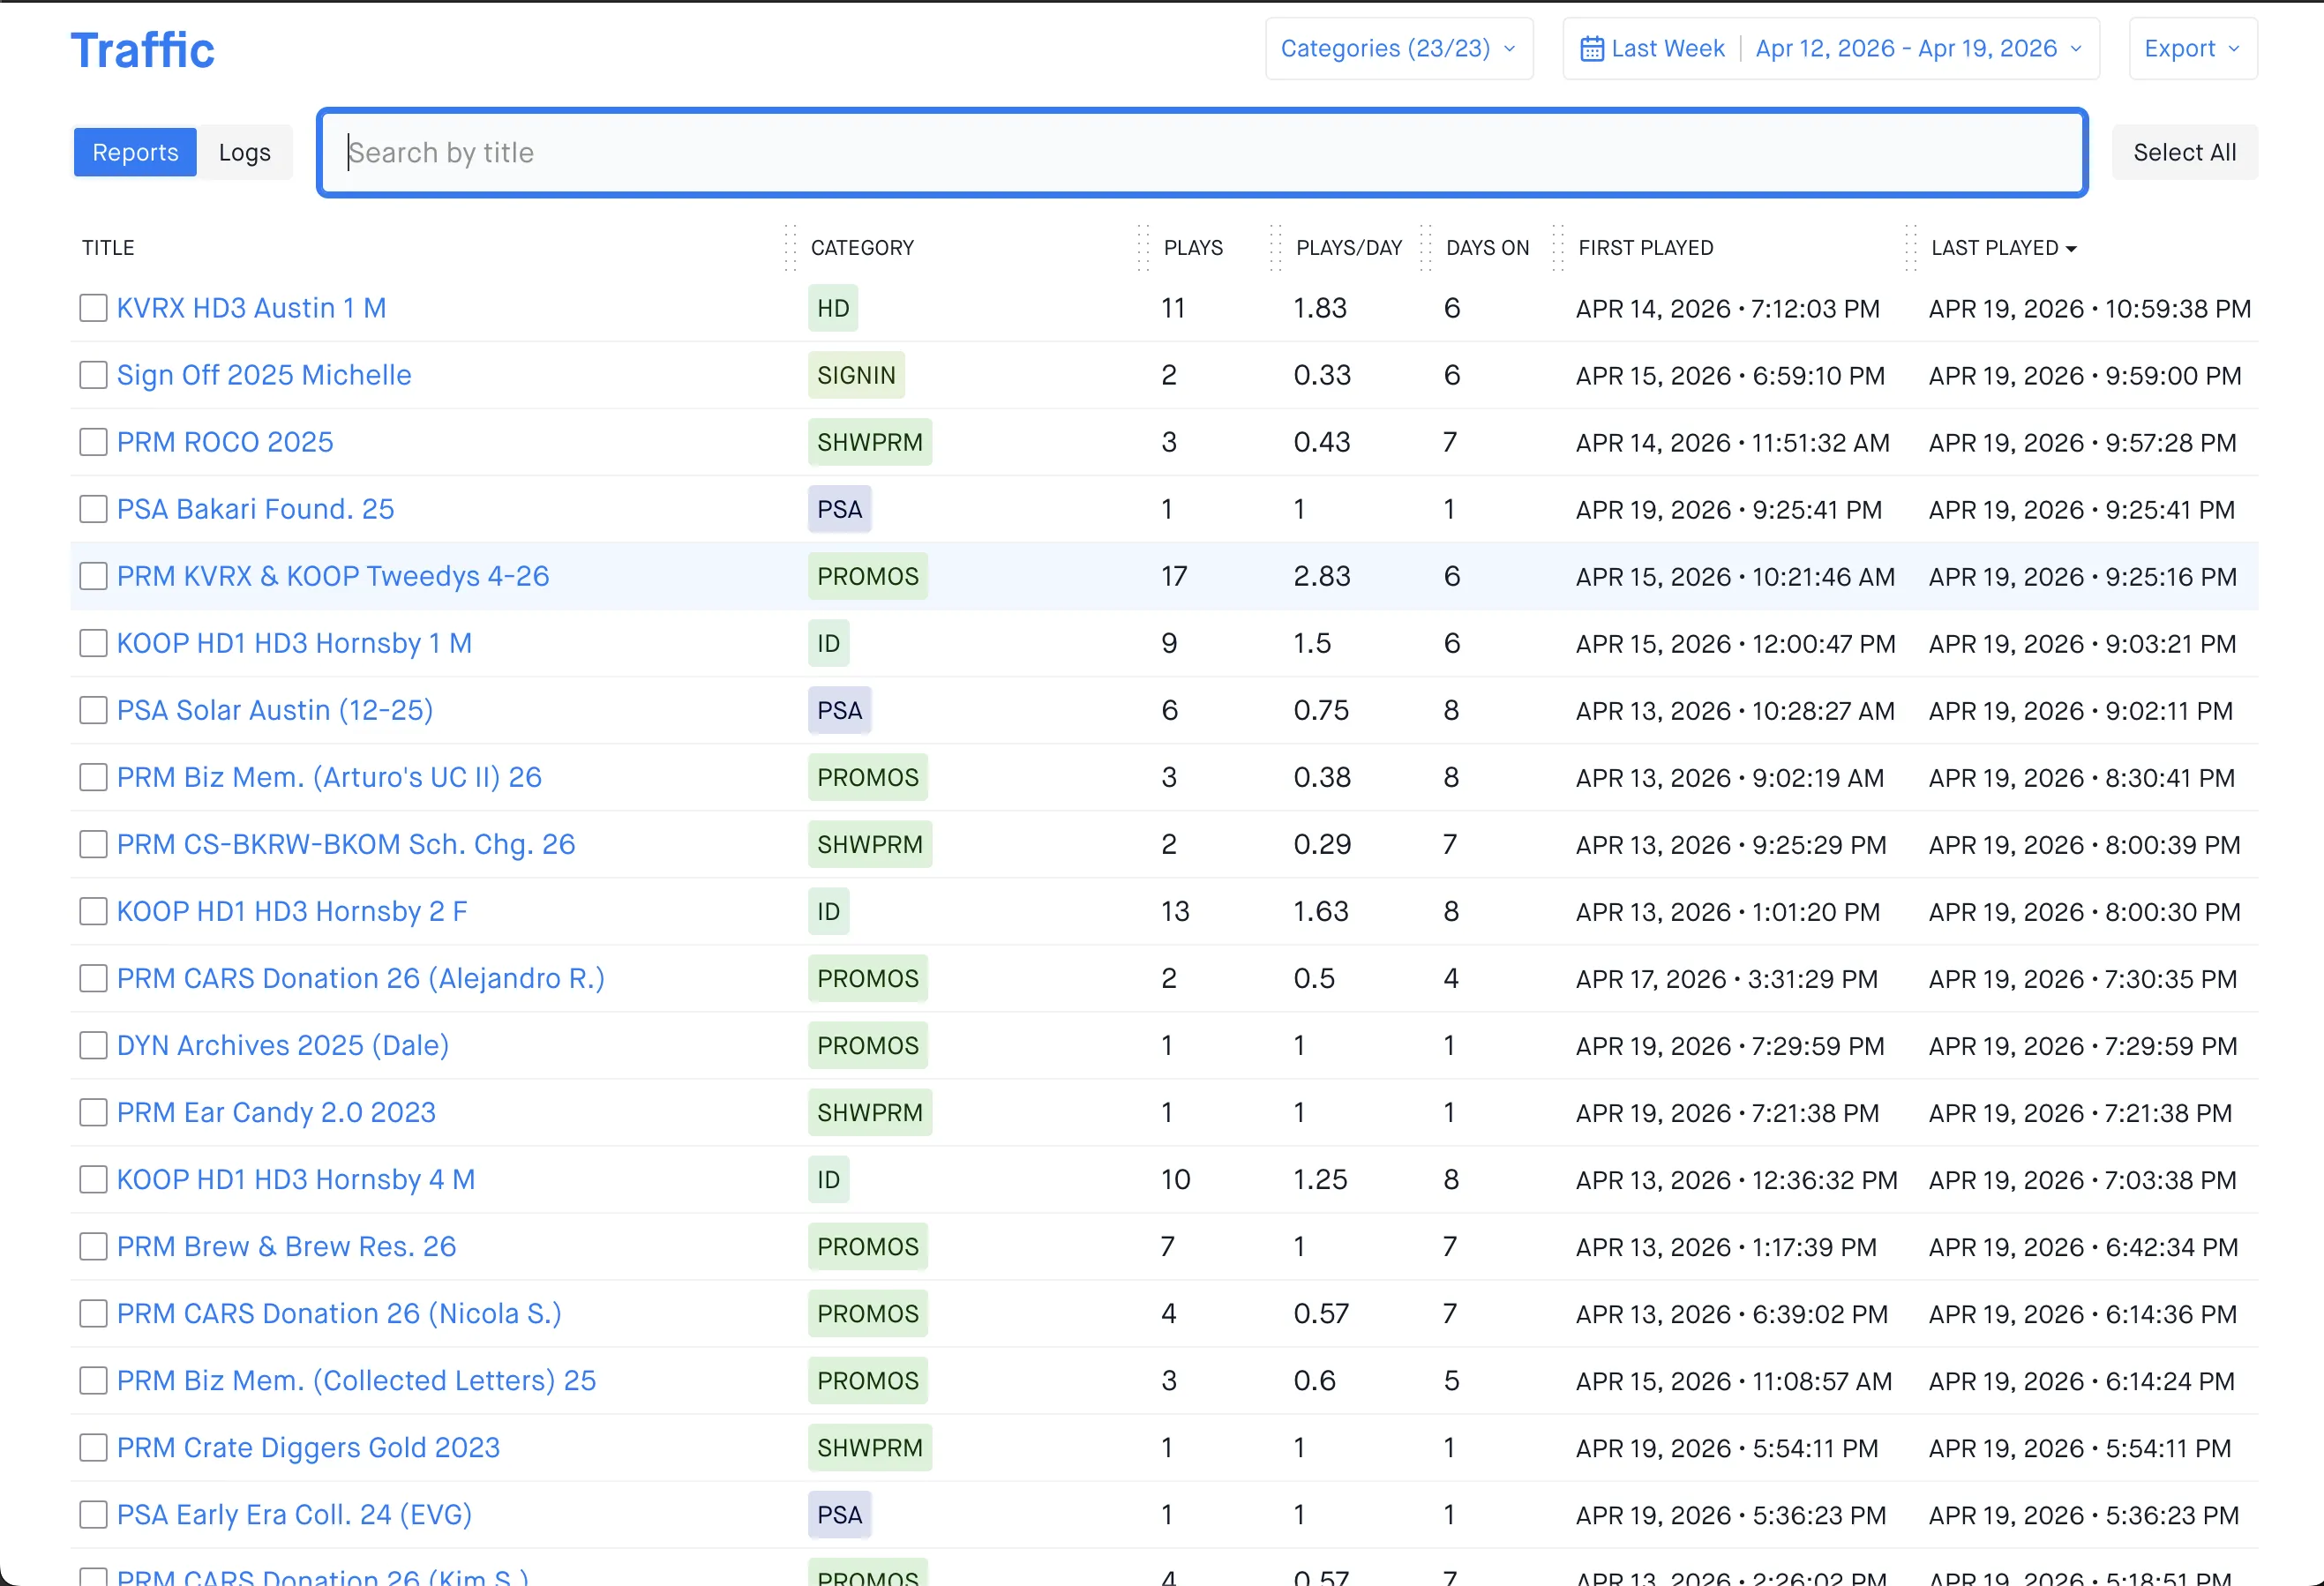2324x1586 pixels.
Task: Switch to the Logs tab
Action: [244, 152]
